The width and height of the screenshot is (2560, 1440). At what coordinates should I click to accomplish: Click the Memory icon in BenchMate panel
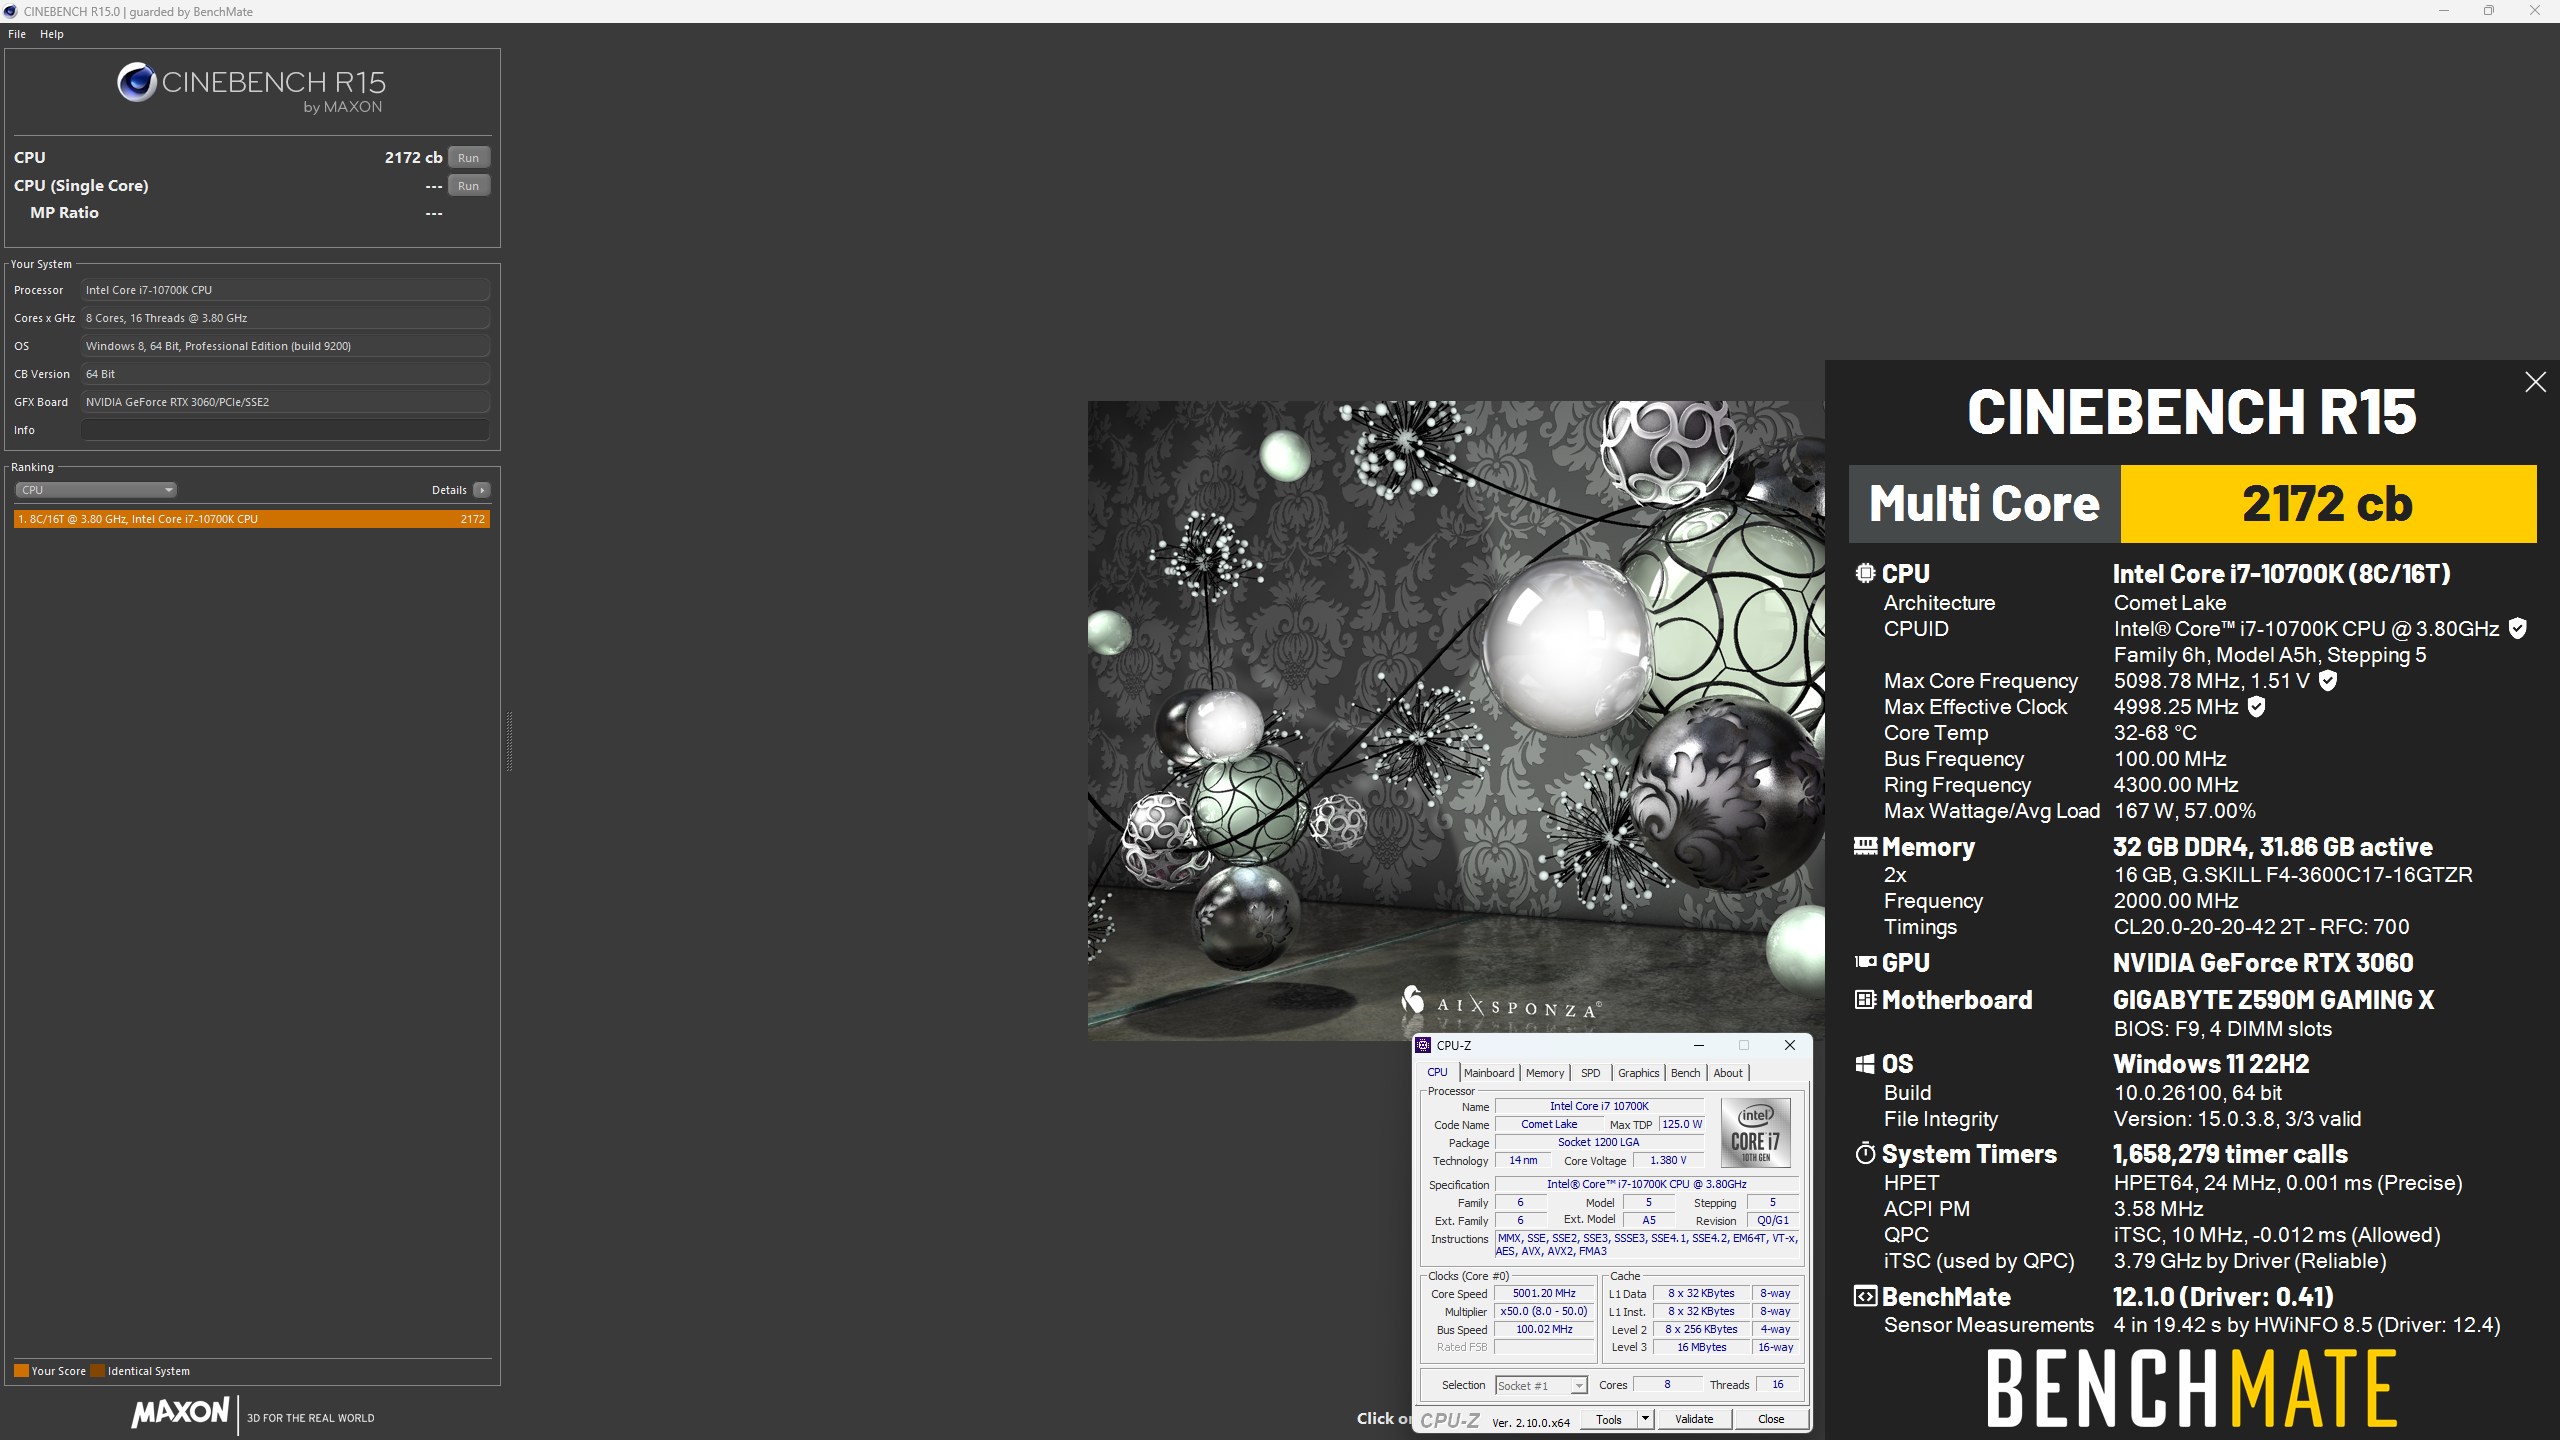pyautogui.click(x=1865, y=846)
